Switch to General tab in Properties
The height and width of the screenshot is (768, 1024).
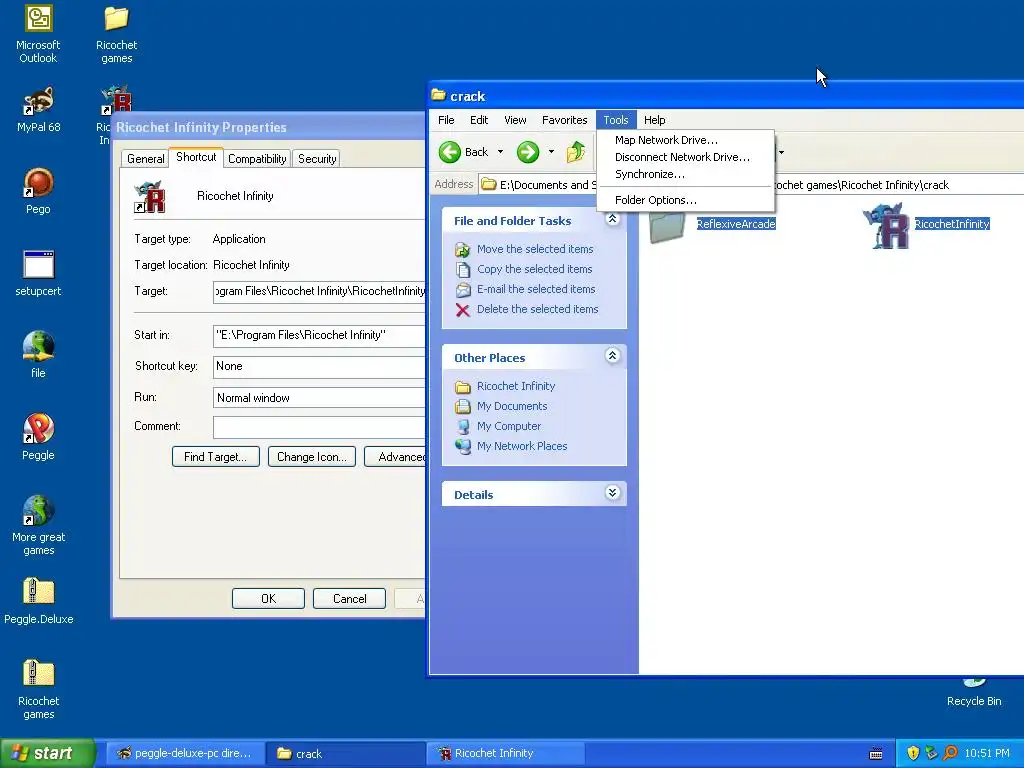click(145, 159)
